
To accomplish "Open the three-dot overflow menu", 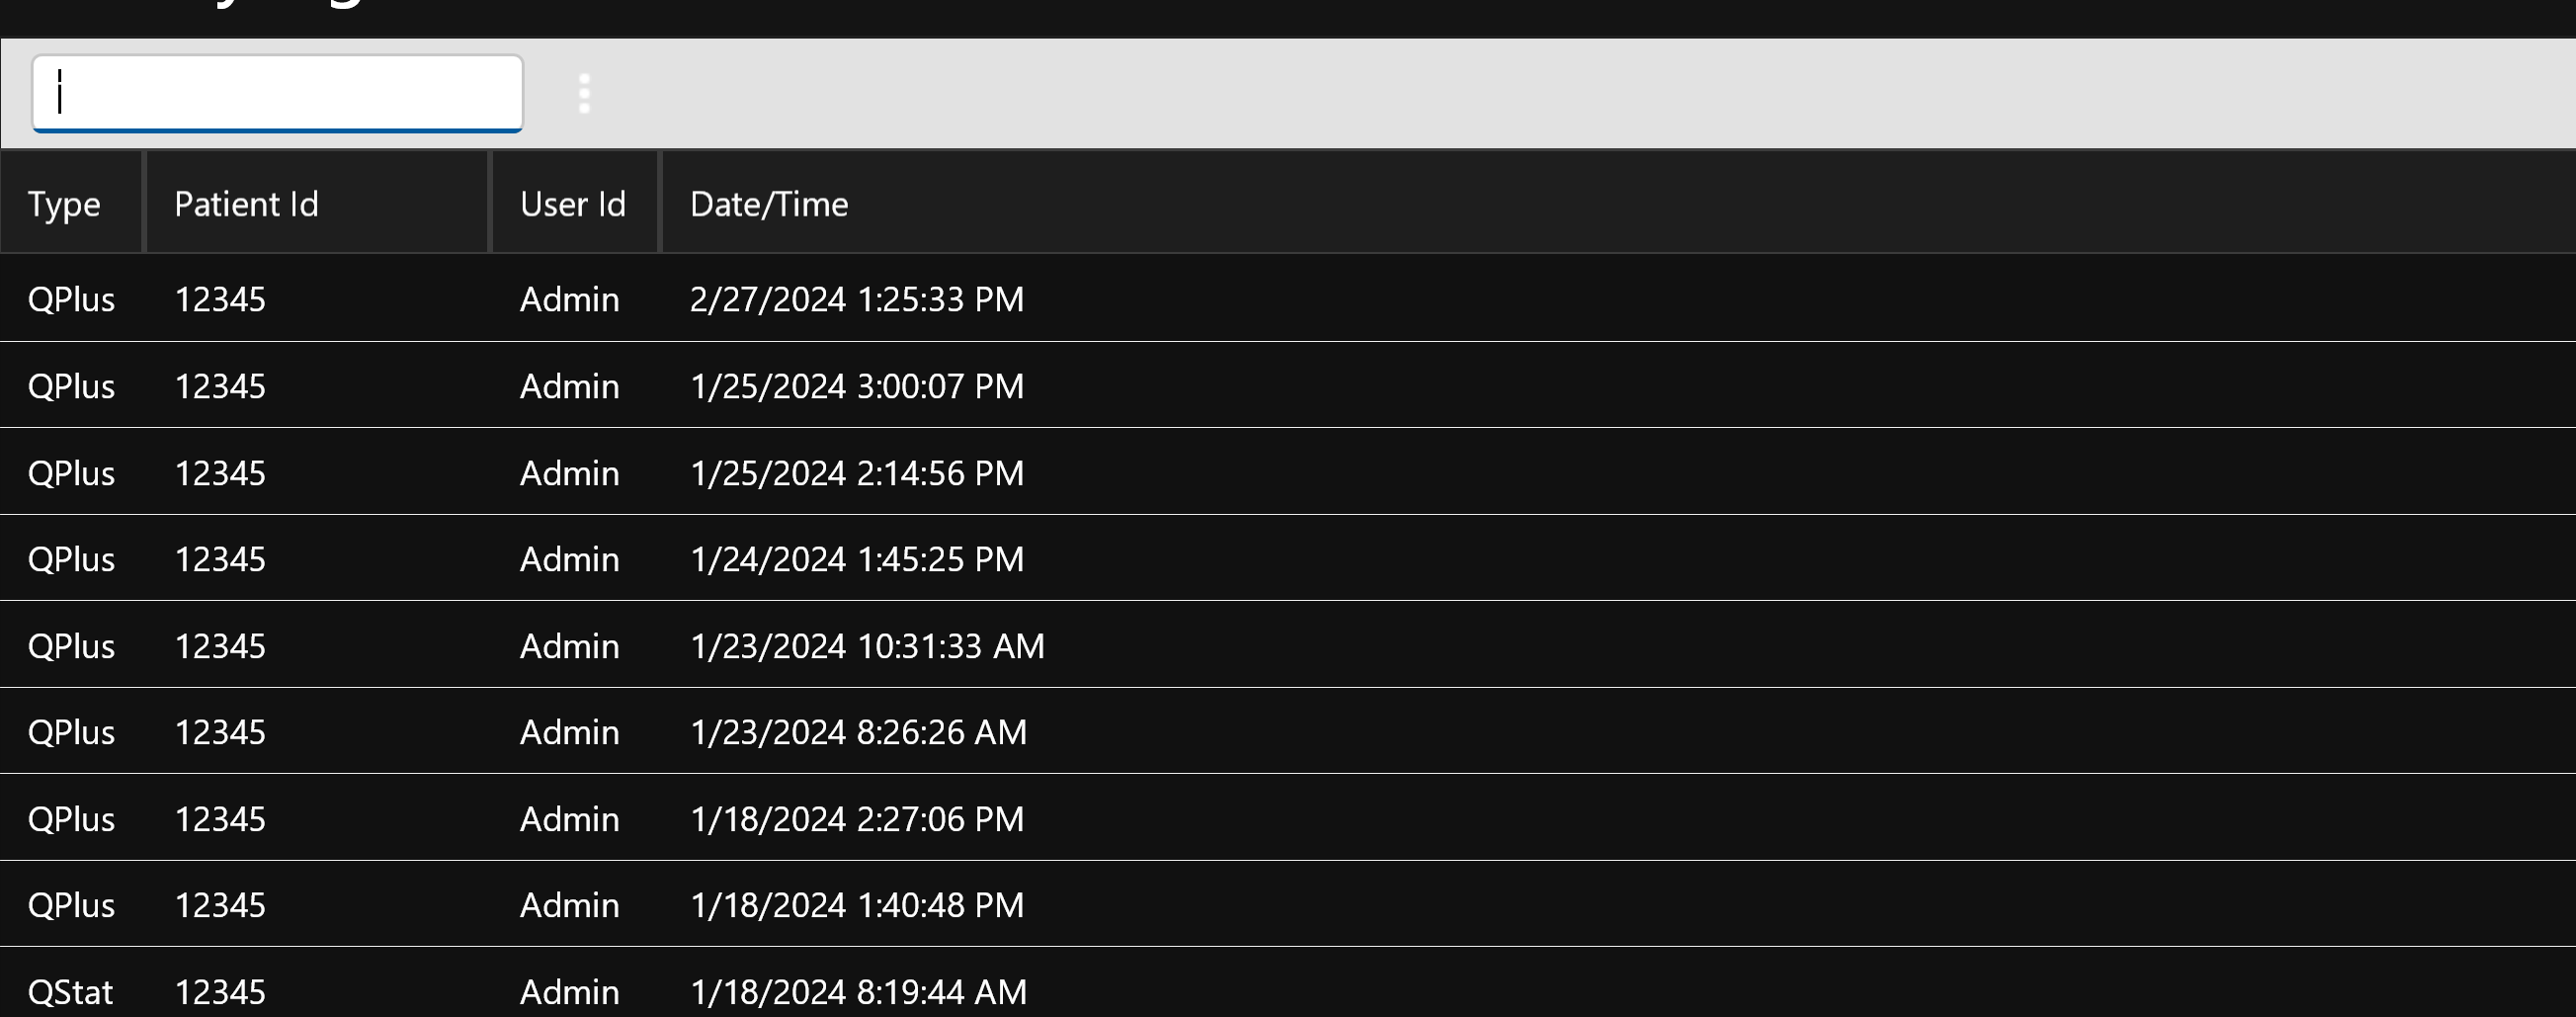I will 585,93.
